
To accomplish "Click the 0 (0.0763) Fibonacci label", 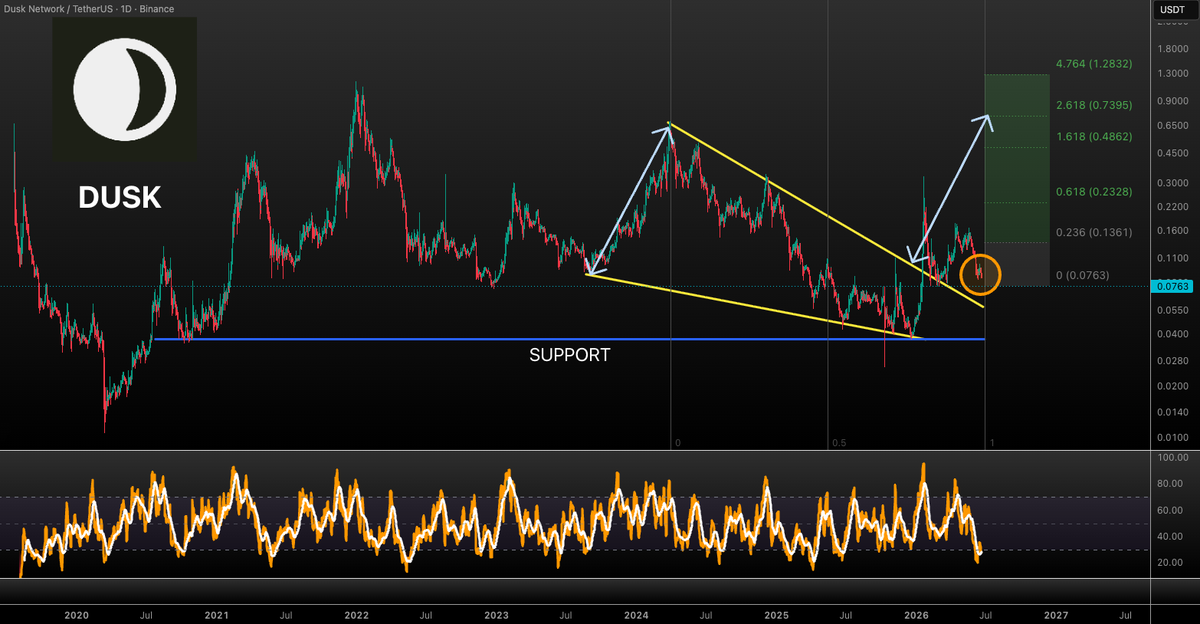I will tap(1083, 275).
